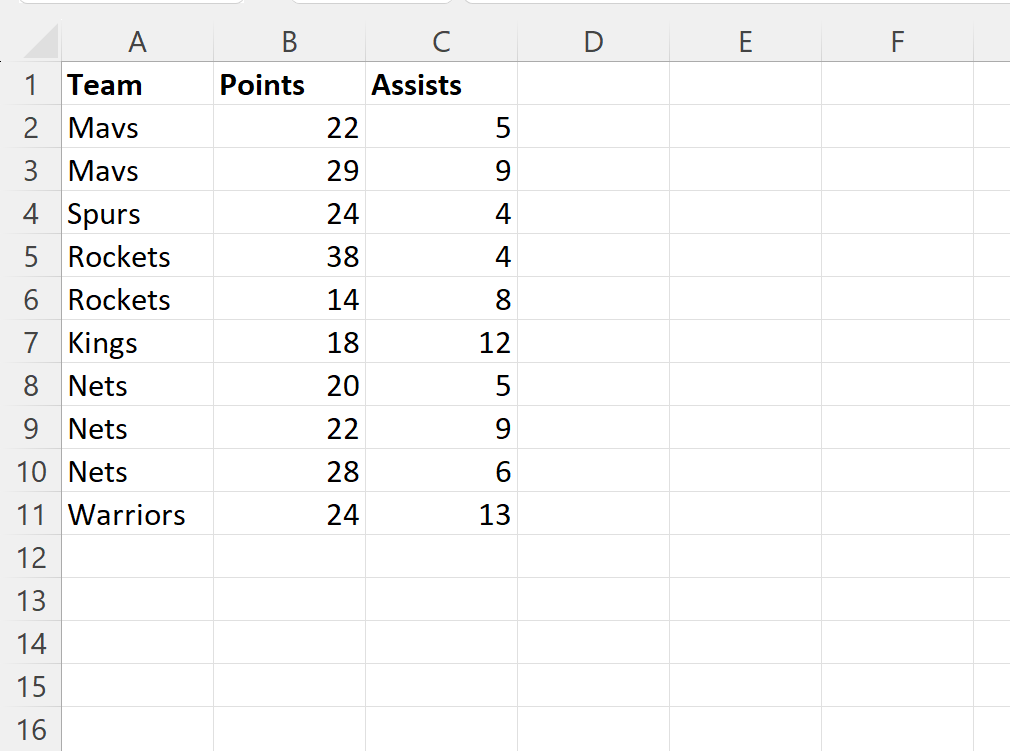Screen dimensions: 1010x751
Task: Click the cell with 13 assists
Action: pos(441,514)
